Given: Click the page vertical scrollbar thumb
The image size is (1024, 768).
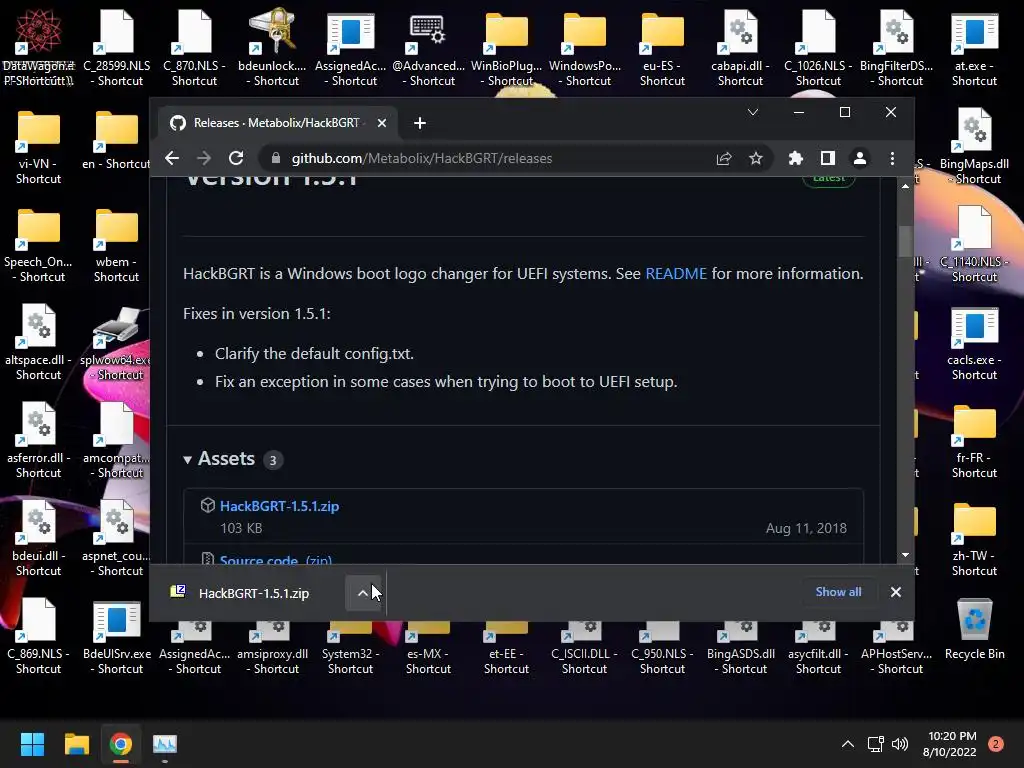Looking at the screenshot, I should point(904,241).
